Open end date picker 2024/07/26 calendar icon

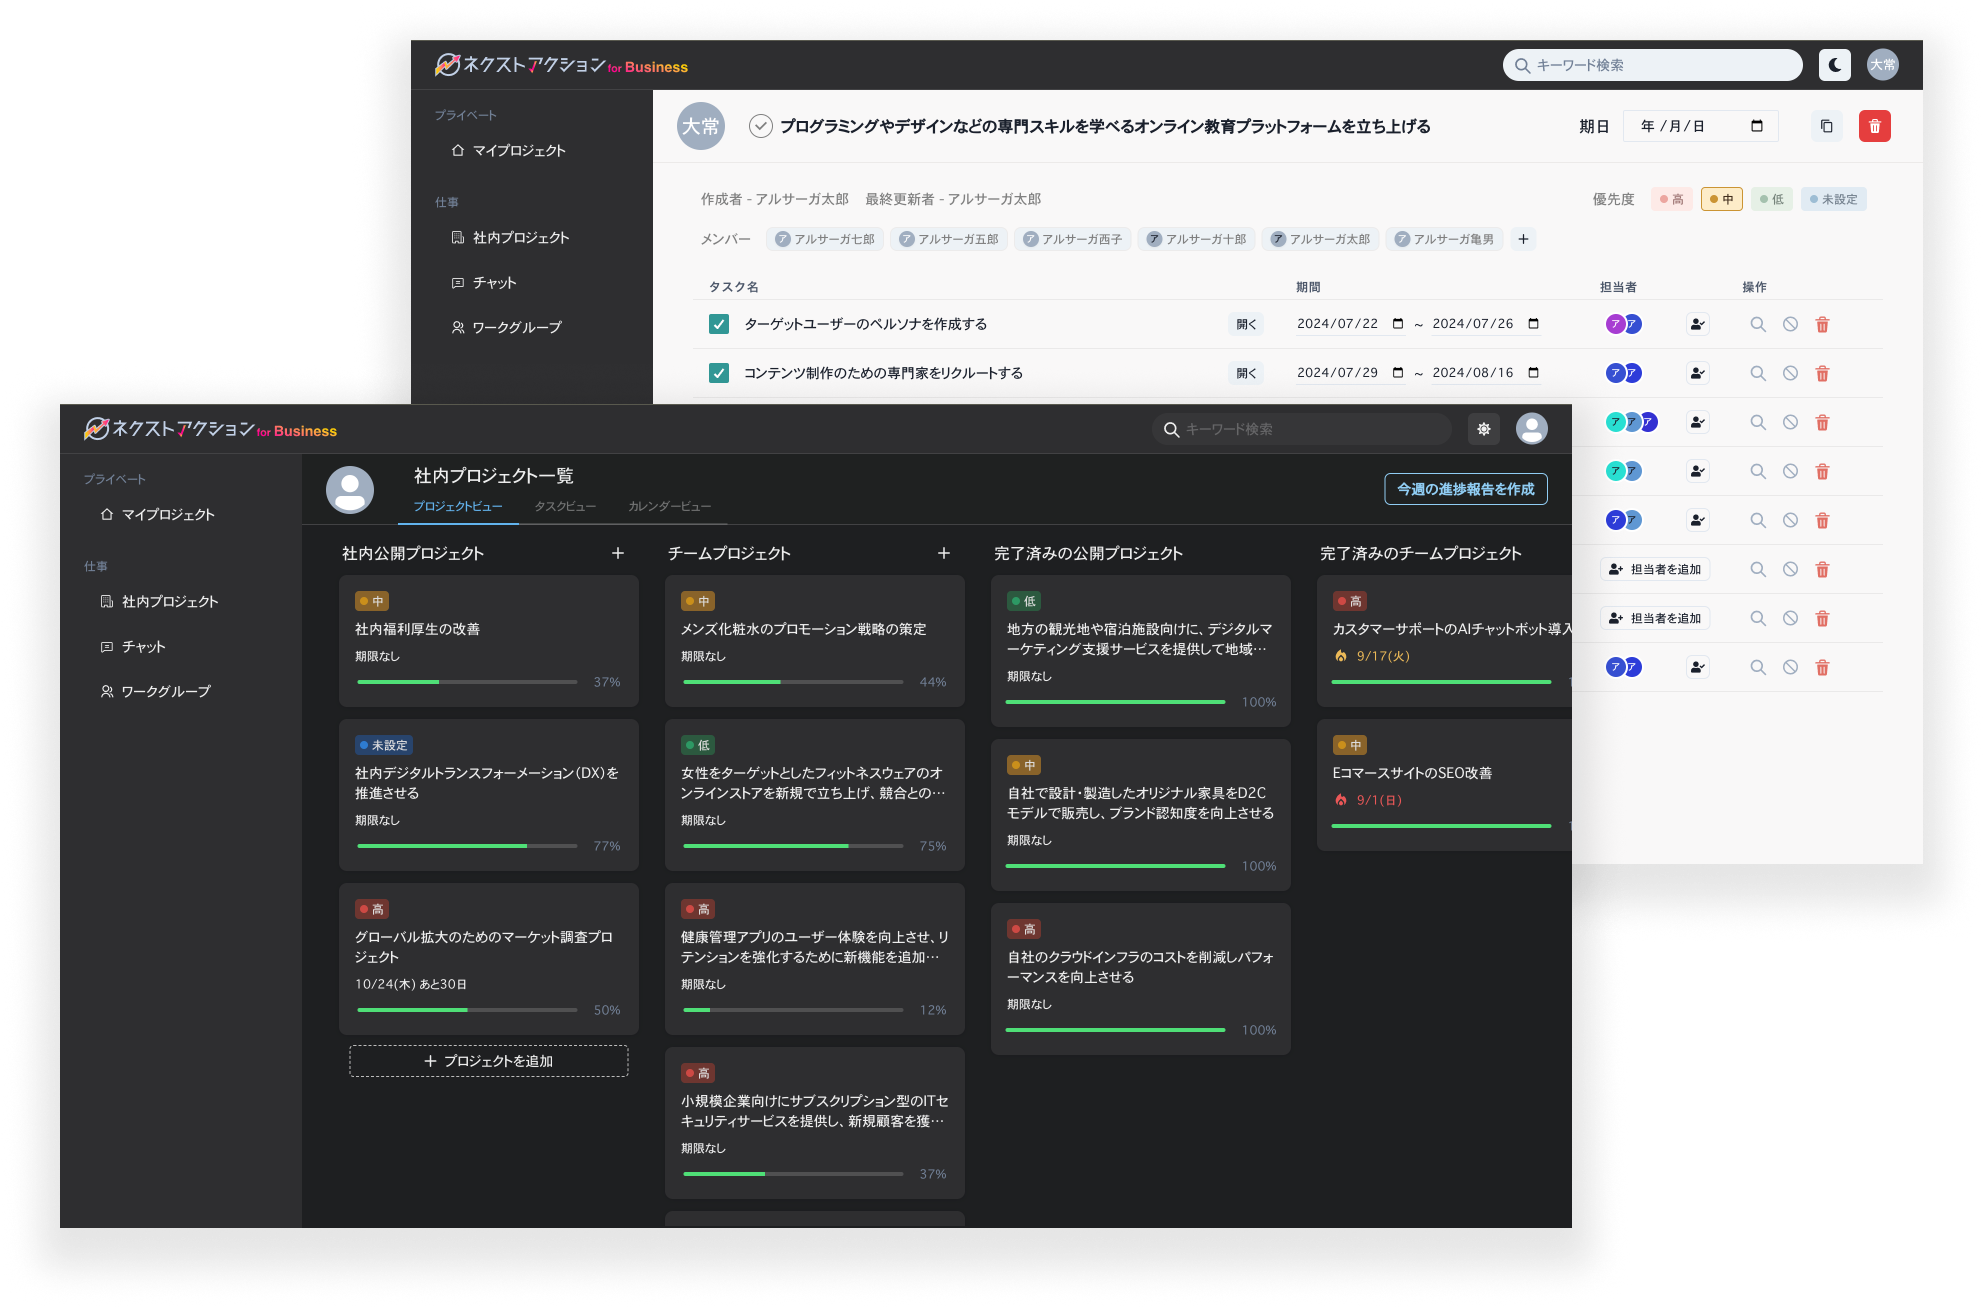pos(1533,324)
